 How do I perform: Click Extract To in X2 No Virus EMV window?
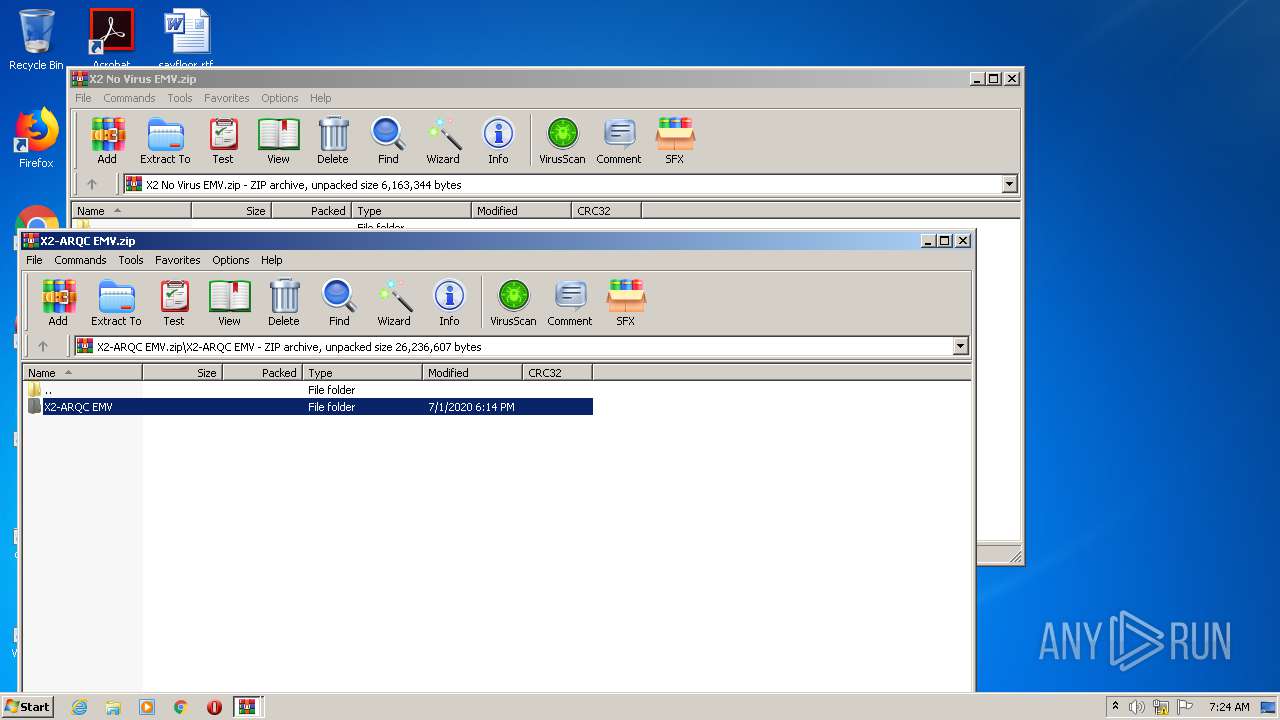coord(165,141)
